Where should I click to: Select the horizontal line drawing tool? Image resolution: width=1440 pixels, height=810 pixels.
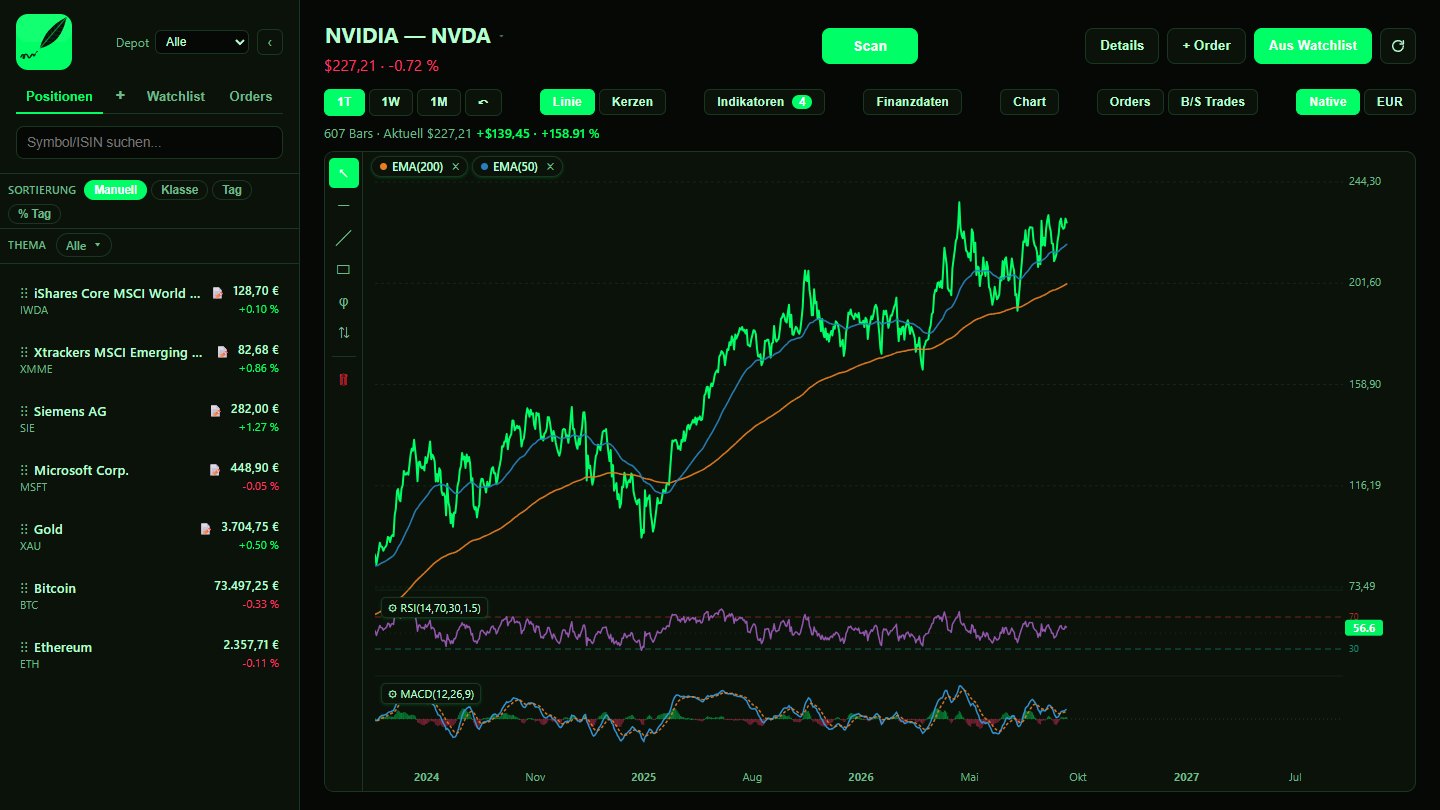click(343, 205)
